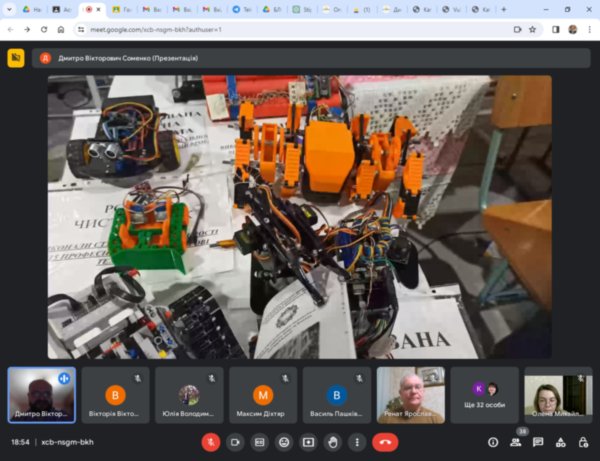Click the yellow presentation icon at top left
The width and height of the screenshot is (600, 461).
(16, 58)
